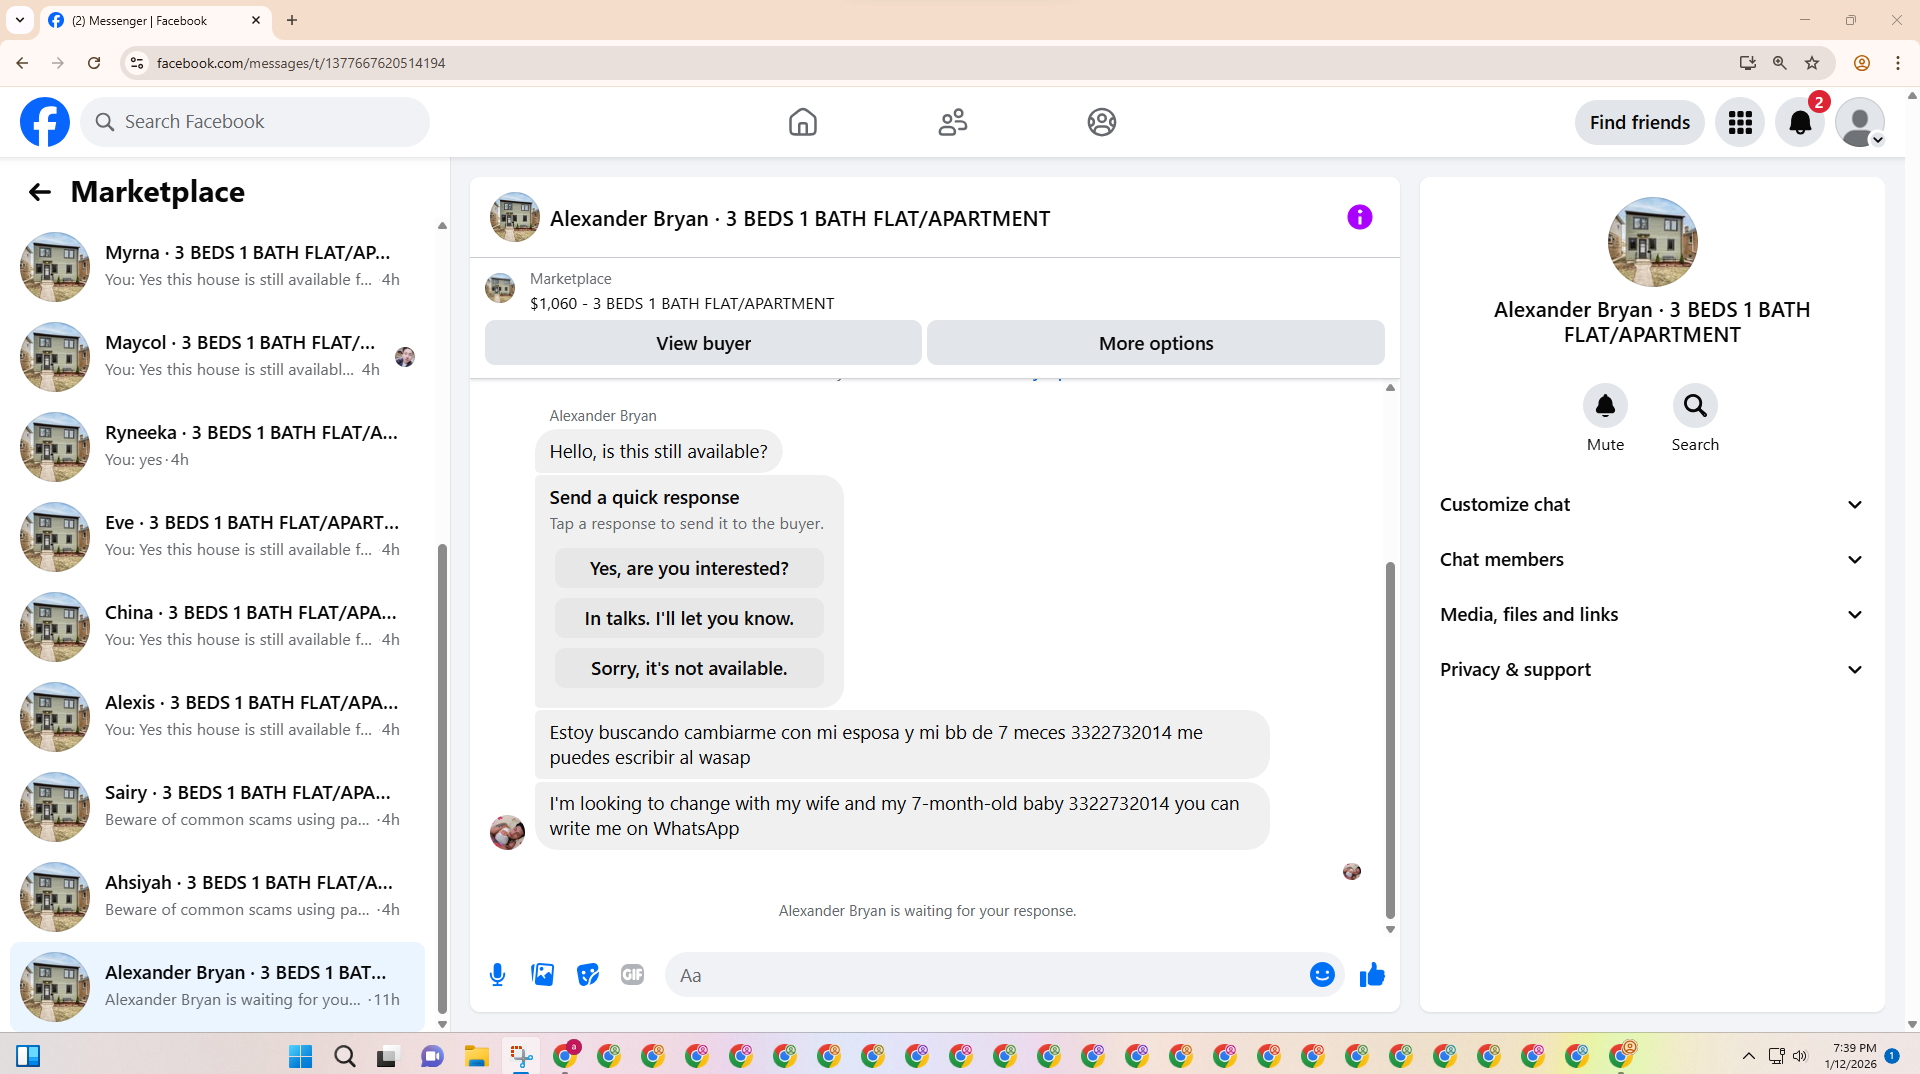Go to the Home feed icon
This screenshot has height=1074, width=1920.
coord(802,122)
